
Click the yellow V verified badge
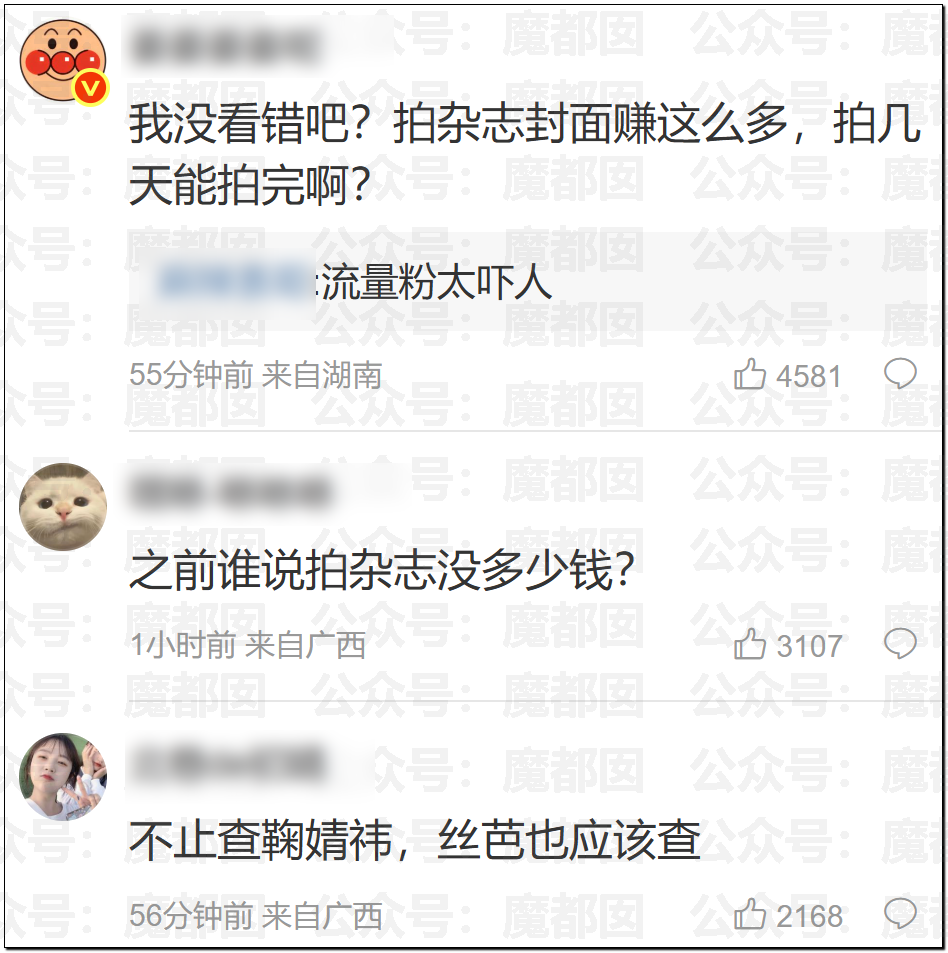click(x=91, y=89)
